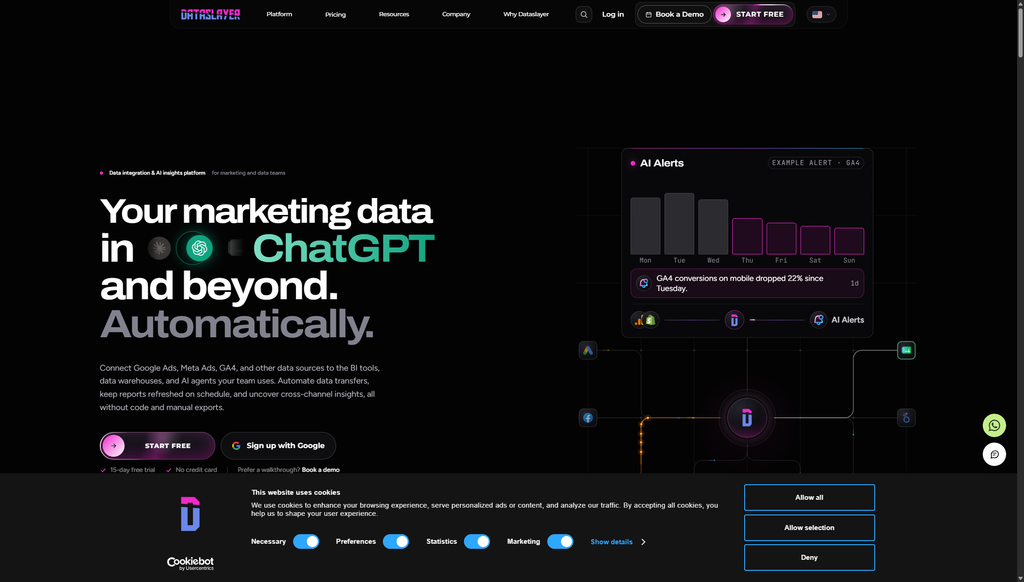
Task: Click the Claude starburst icon in headline
Action: (x=159, y=248)
